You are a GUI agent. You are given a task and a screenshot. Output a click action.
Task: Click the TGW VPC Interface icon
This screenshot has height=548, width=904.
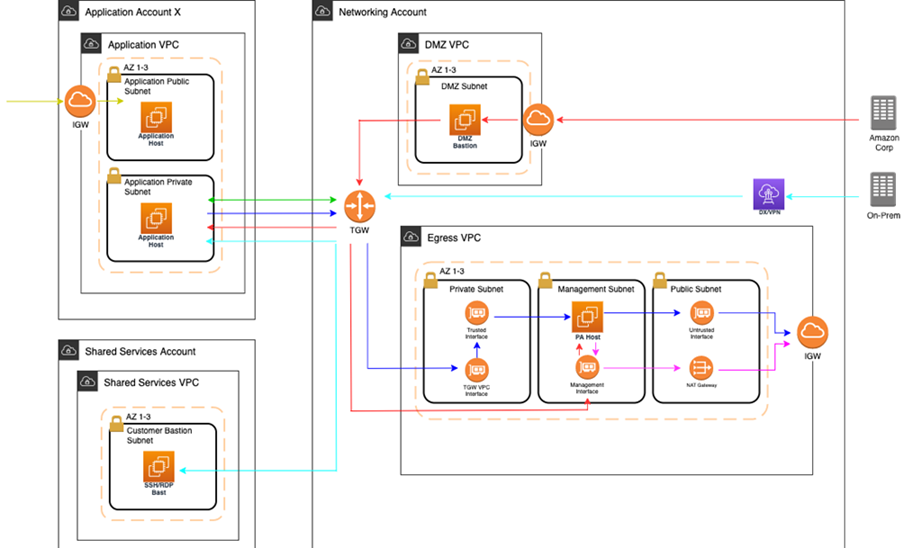tap(476, 371)
